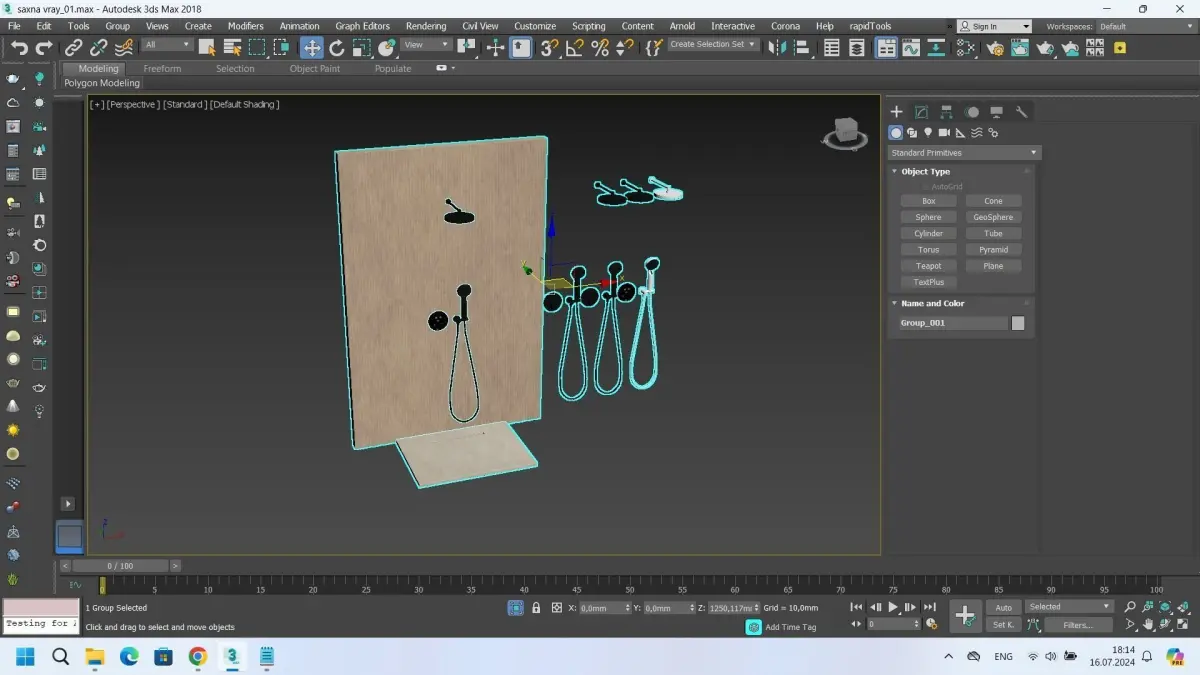Open the Selected key filter dropdown
This screenshot has height=675, width=1200.
(1069, 607)
